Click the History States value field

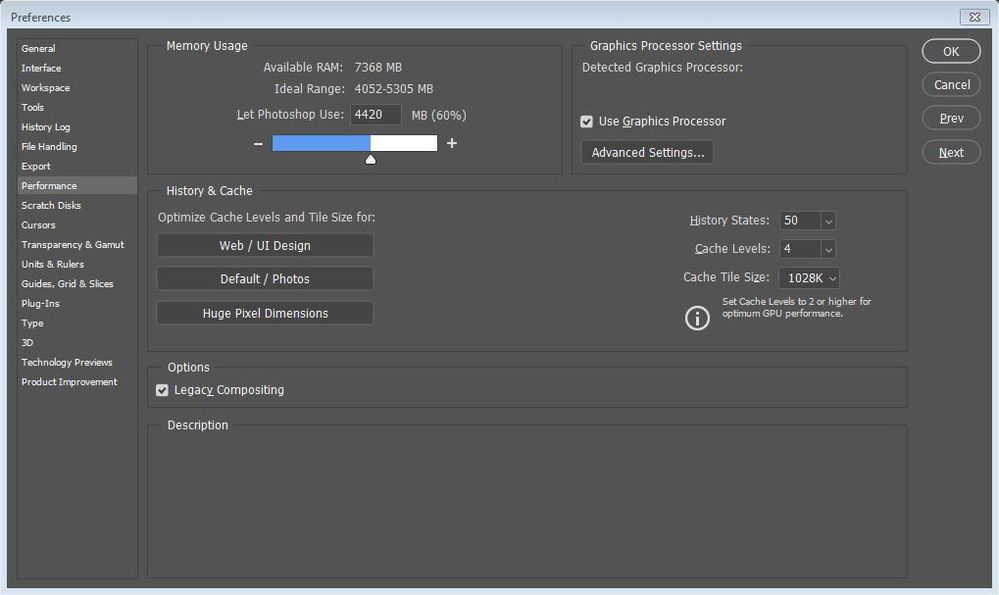800,220
